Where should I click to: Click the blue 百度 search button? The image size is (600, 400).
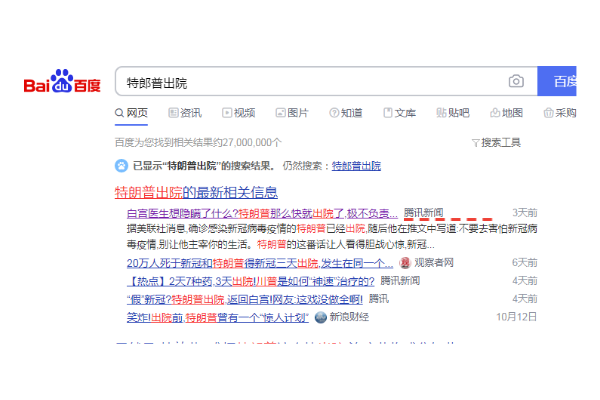point(557,81)
